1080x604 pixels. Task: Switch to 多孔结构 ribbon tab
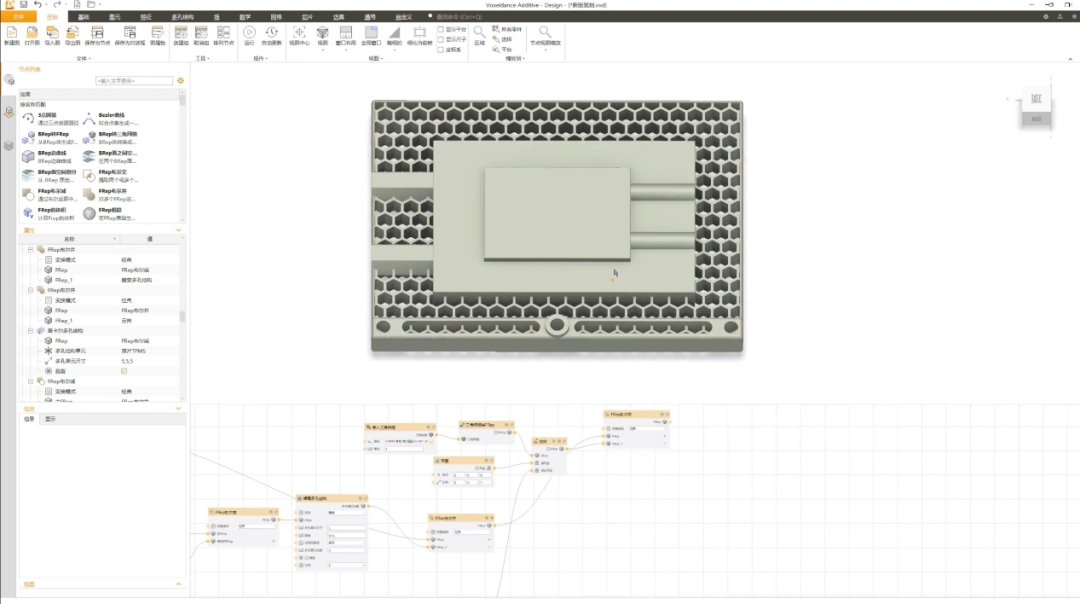(x=183, y=17)
